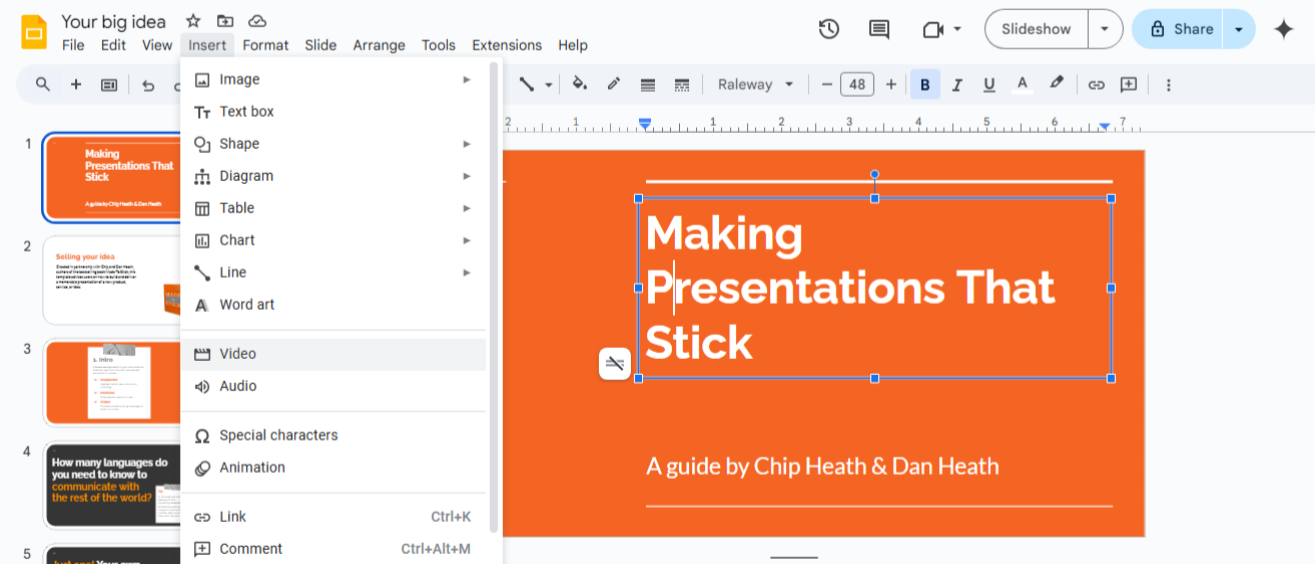The width and height of the screenshot is (1315, 564).
Task: Choose Special characters menu entry
Action: [333, 435]
